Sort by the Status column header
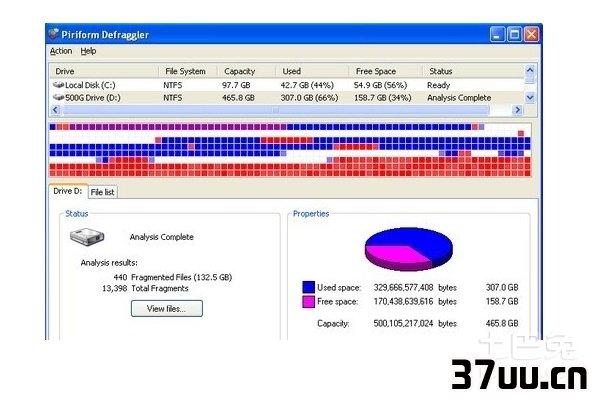Screen dimensions: 600x400 pos(473,71)
